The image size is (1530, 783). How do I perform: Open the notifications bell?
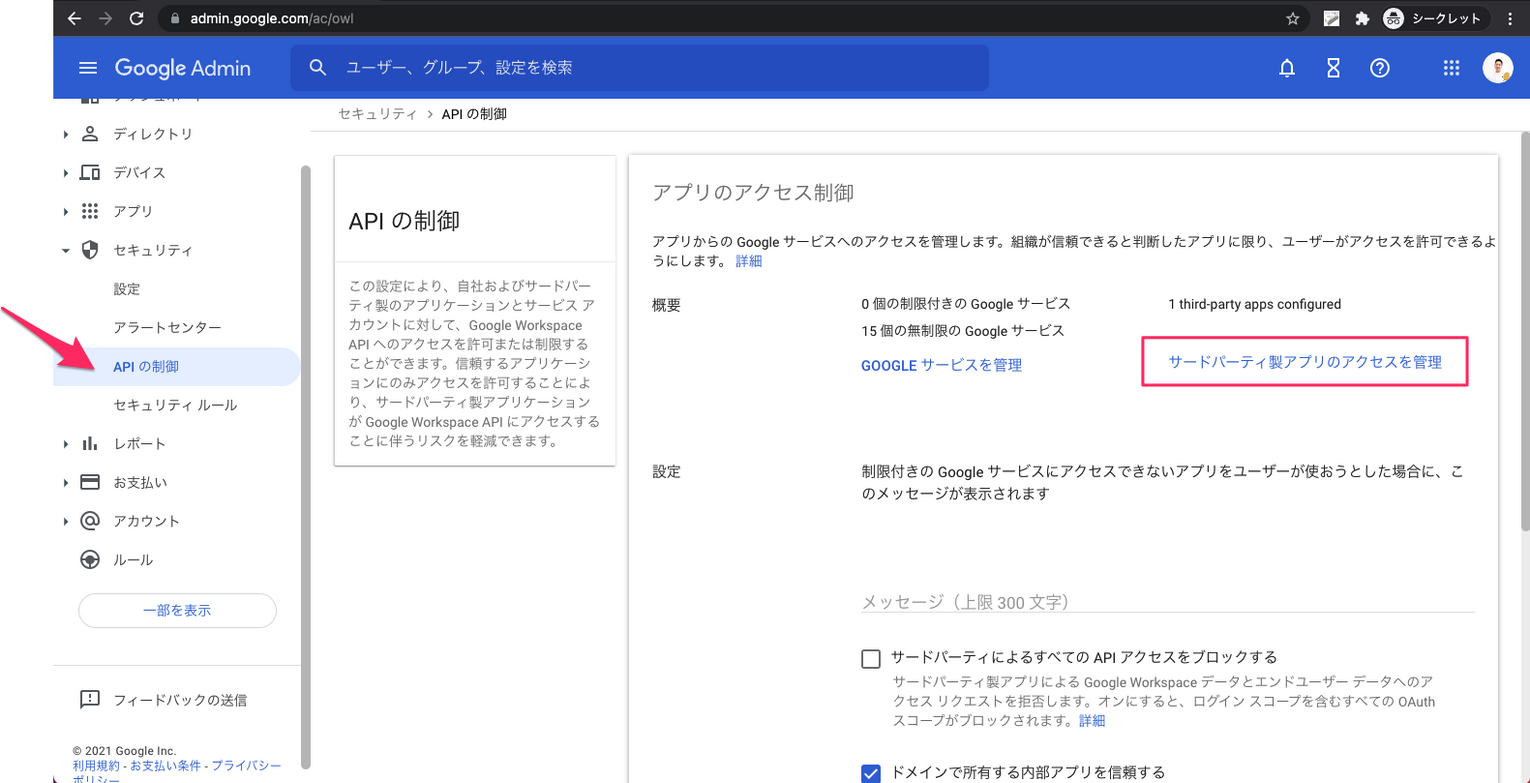1287,68
